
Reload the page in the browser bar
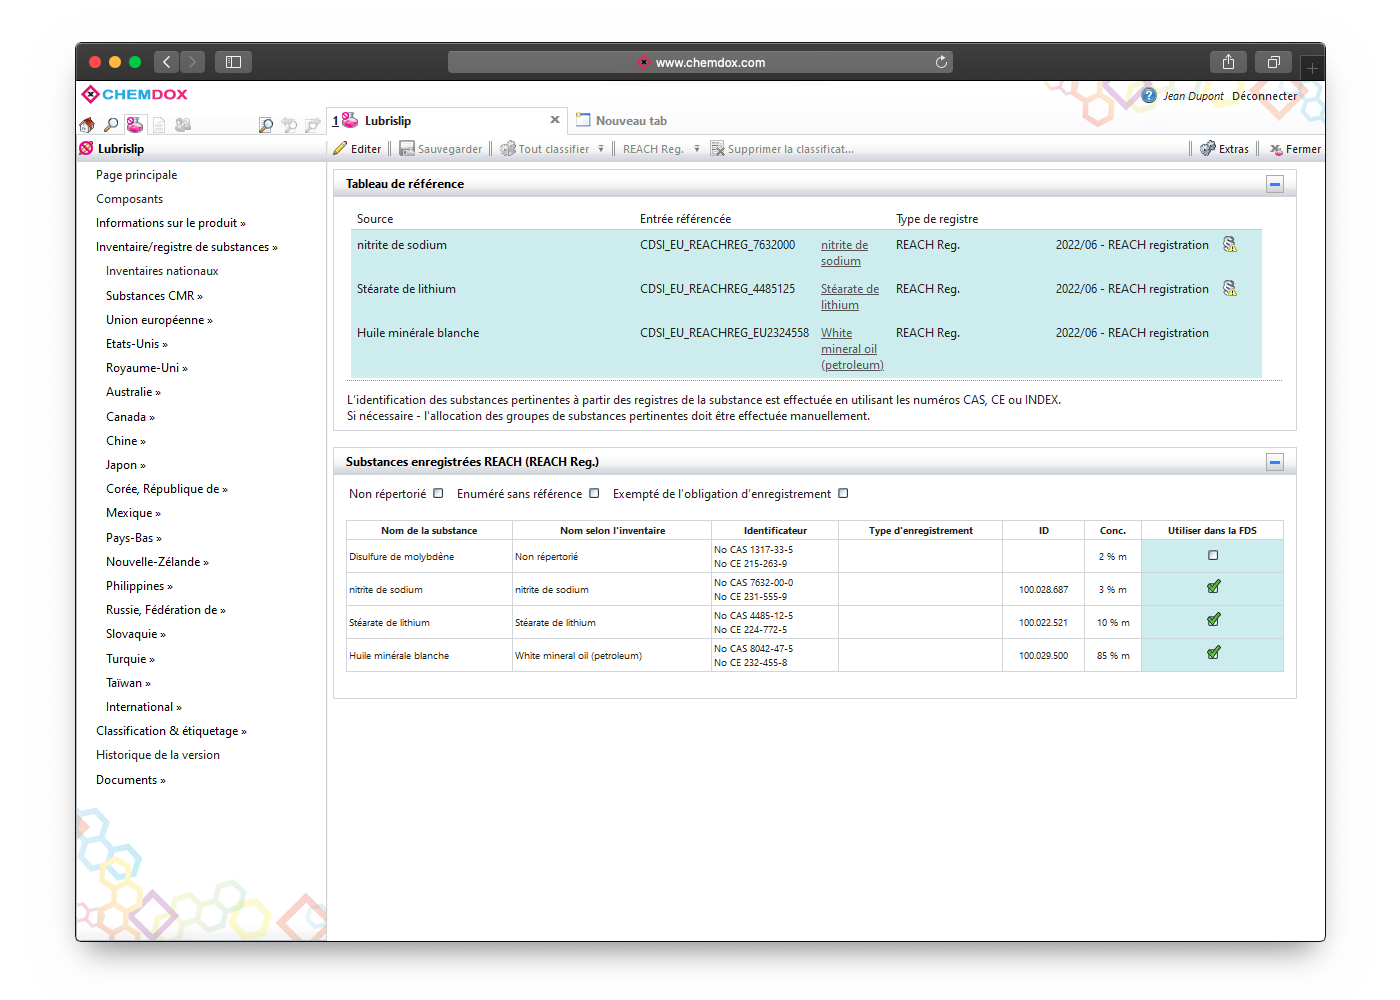941,62
